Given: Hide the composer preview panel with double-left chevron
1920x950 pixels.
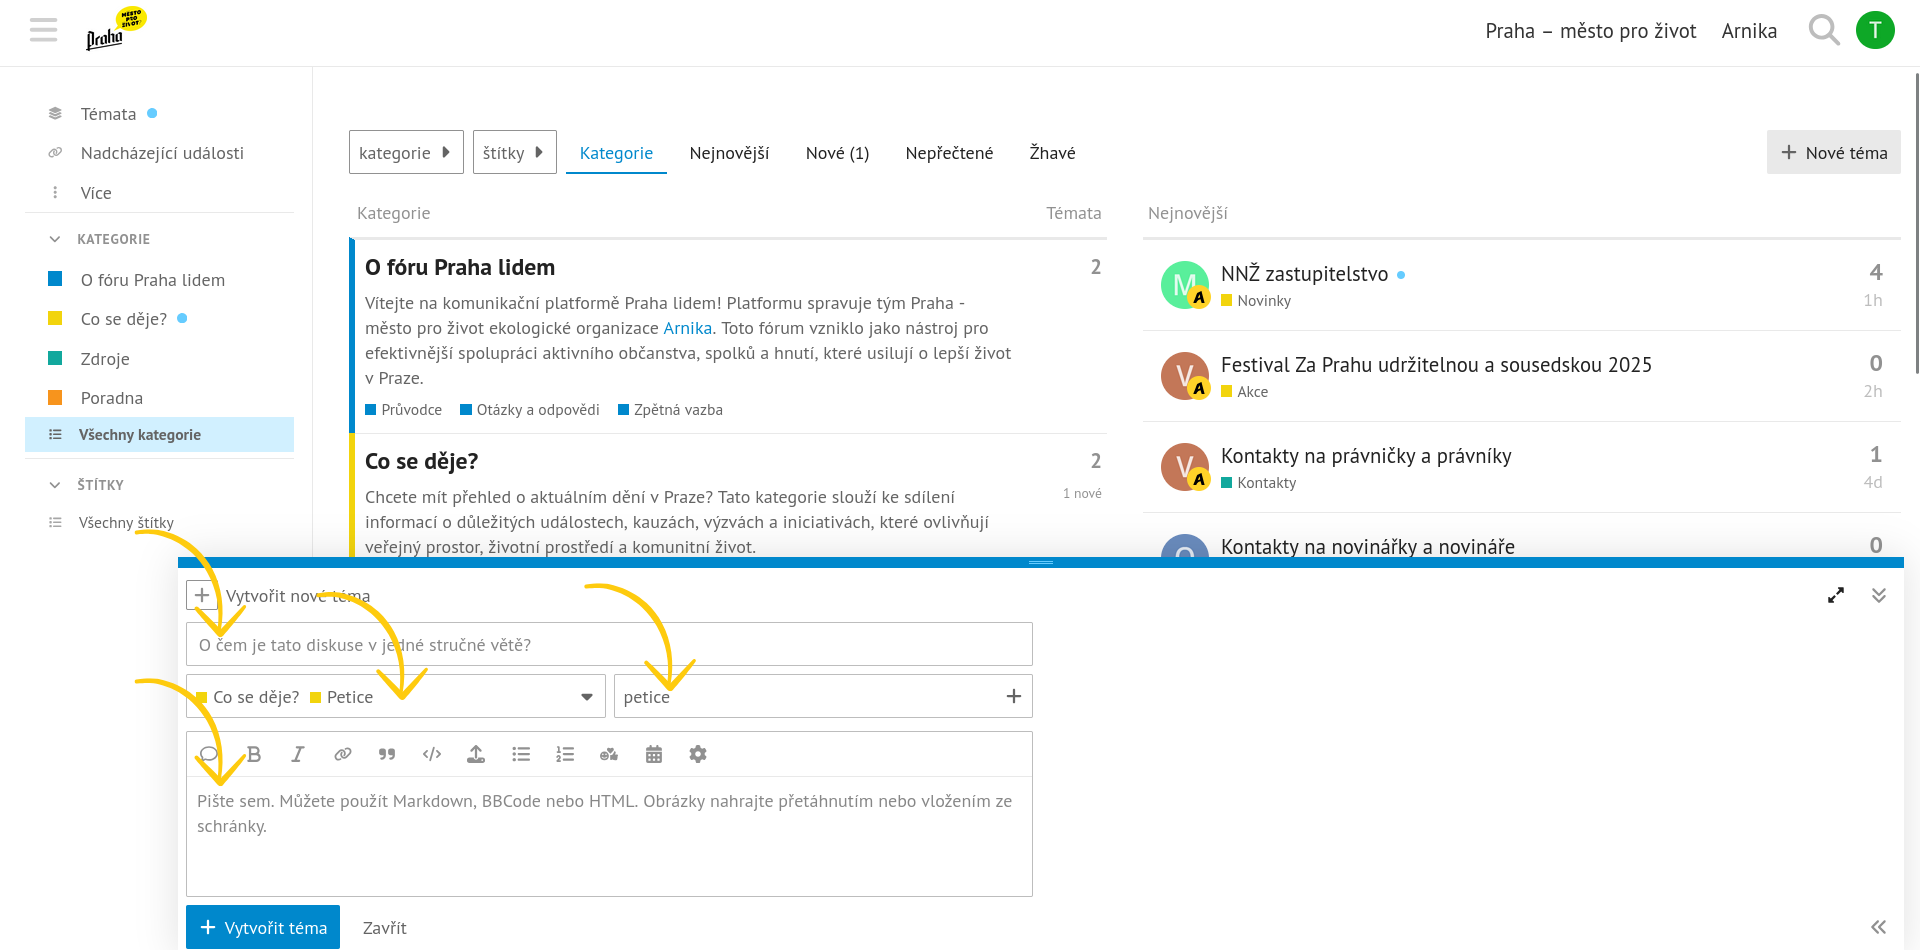Looking at the screenshot, I should 1878,927.
